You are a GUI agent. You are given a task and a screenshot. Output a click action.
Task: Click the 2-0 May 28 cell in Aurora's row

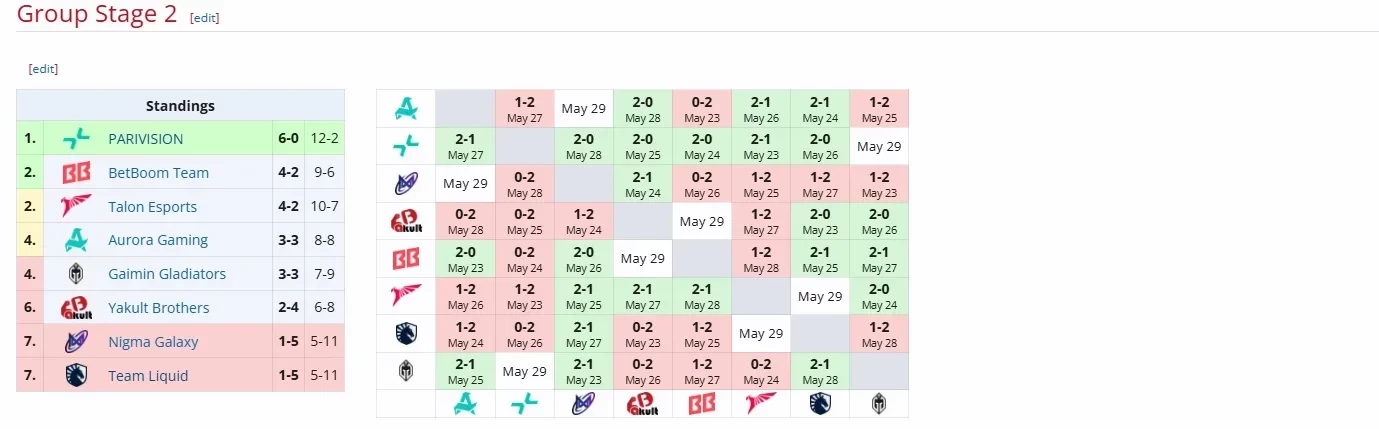coord(643,108)
